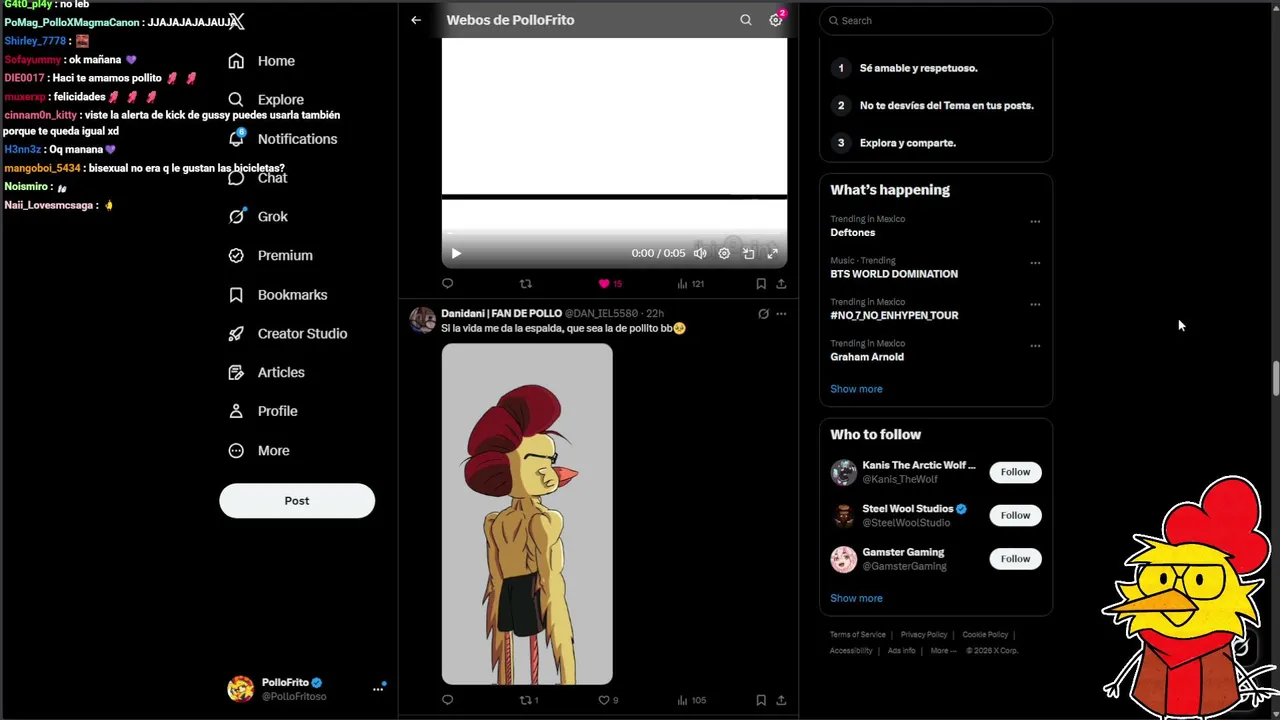Open options for #NO_7_NO_ENHYPEN_TOUR trend
Viewport: 1280px width, 720px height.
pos(1035,304)
